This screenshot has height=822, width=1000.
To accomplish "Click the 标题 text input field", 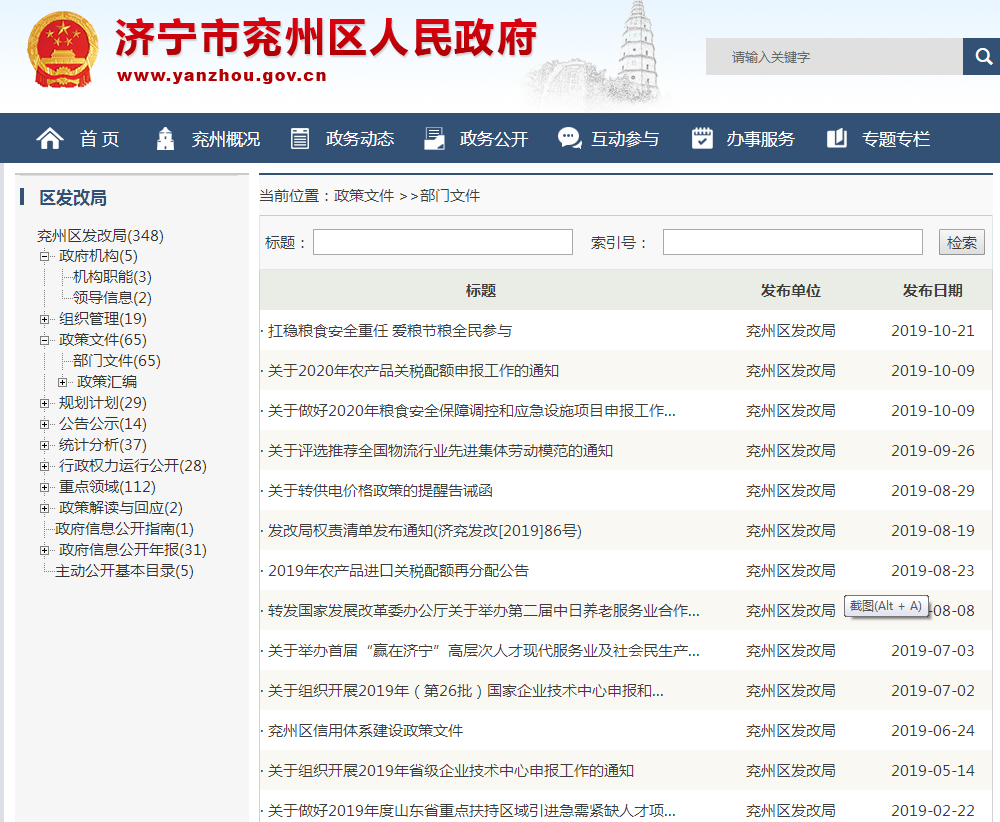I will click(442, 242).
